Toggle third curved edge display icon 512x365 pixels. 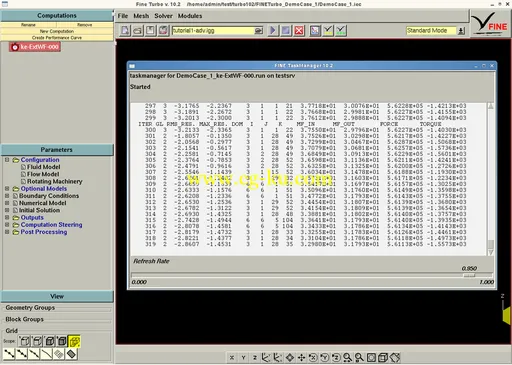(34, 354)
